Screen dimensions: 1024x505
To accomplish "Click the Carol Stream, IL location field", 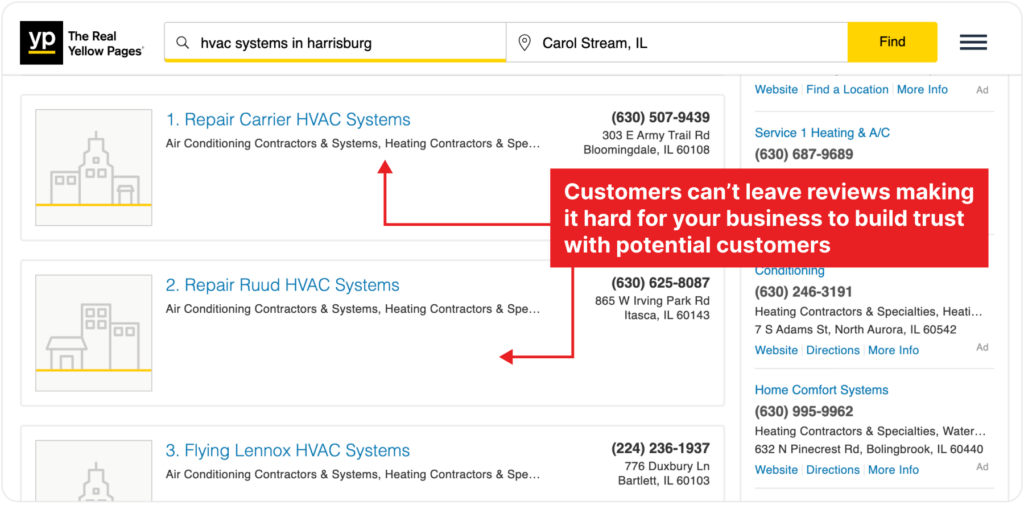I will pos(677,43).
